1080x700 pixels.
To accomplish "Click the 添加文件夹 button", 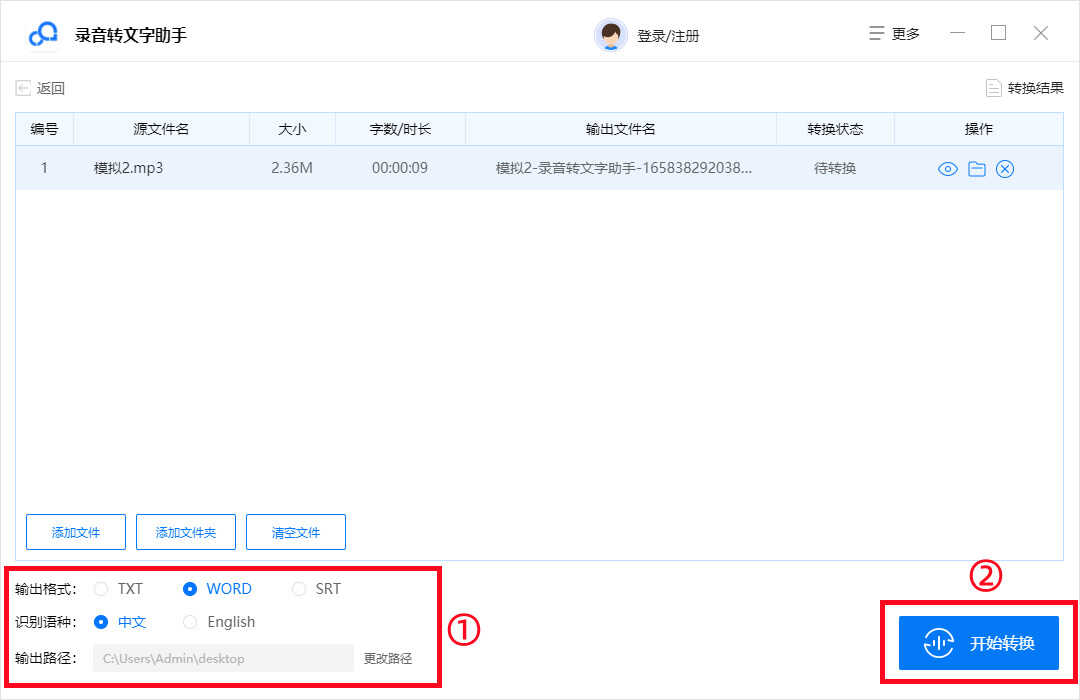I will (x=186, y=532).
